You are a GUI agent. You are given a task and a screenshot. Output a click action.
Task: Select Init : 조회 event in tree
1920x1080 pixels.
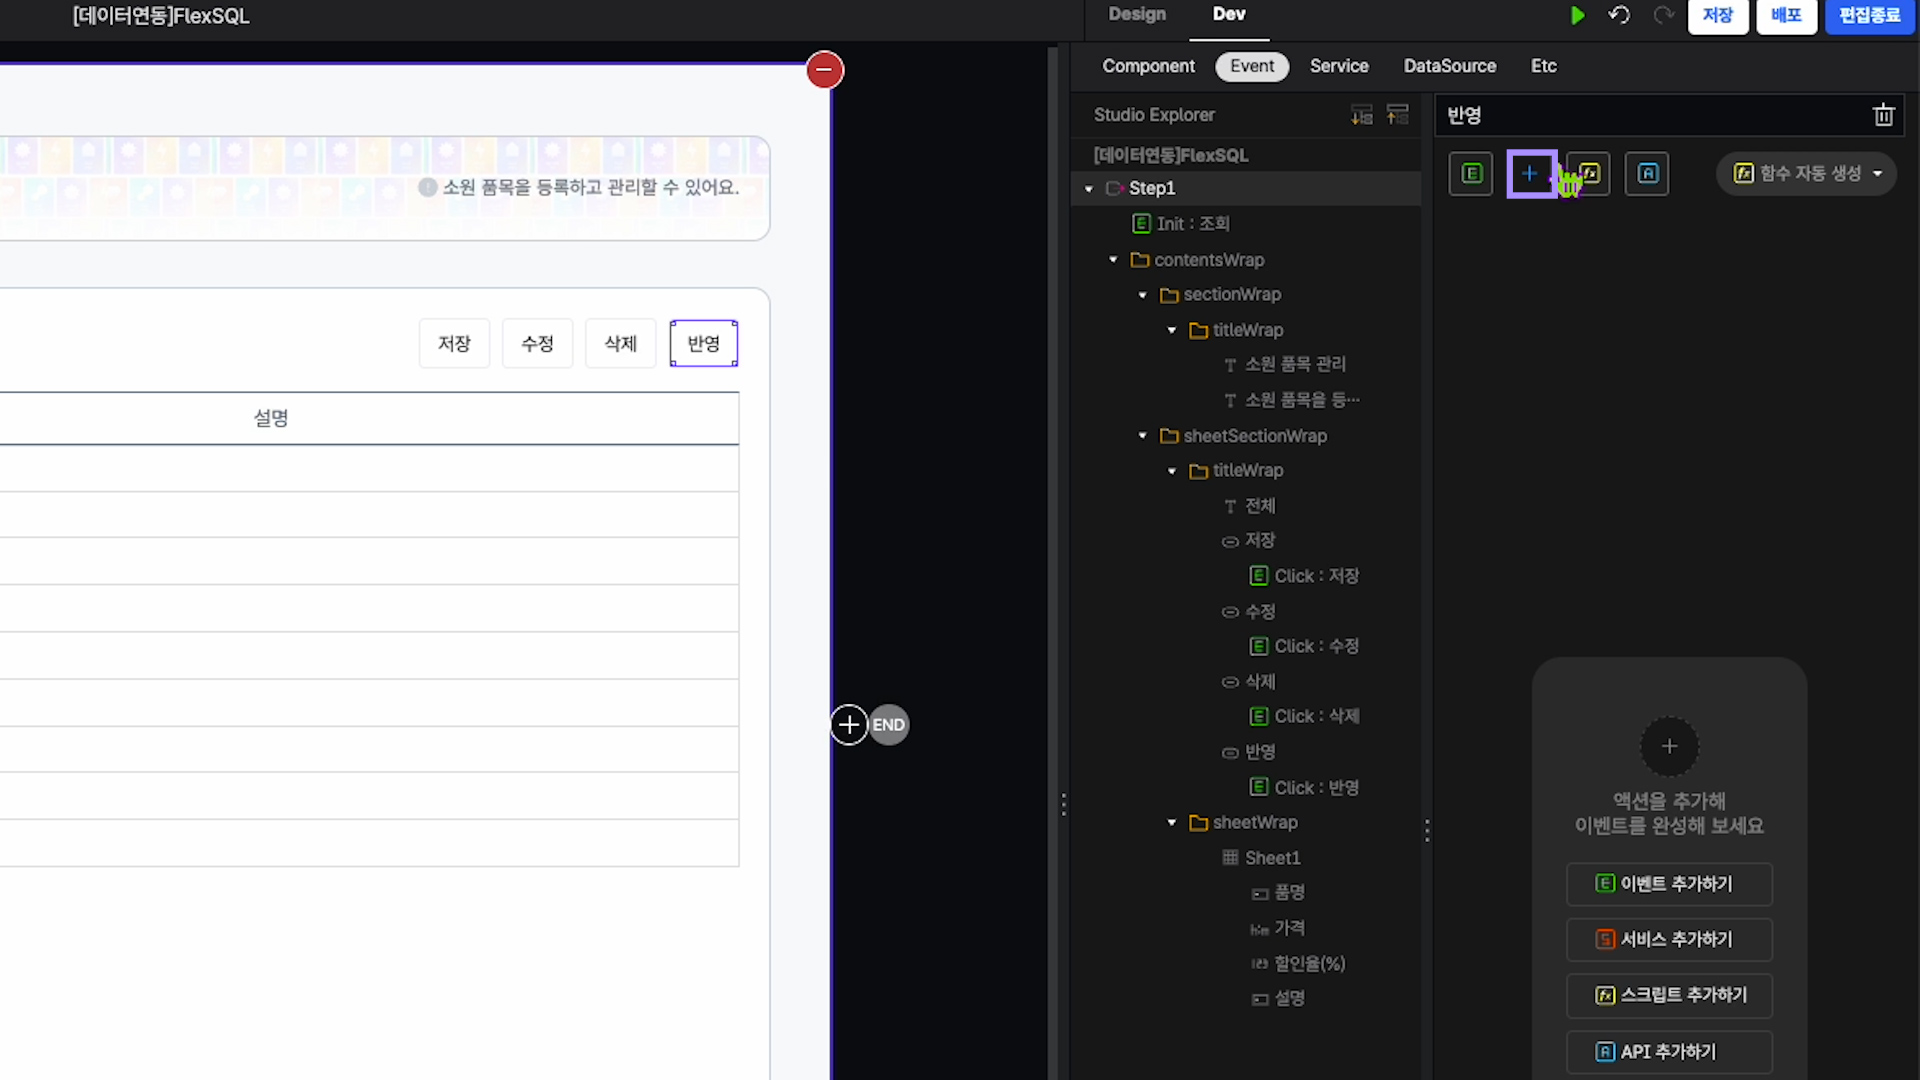coord(1181,224)
